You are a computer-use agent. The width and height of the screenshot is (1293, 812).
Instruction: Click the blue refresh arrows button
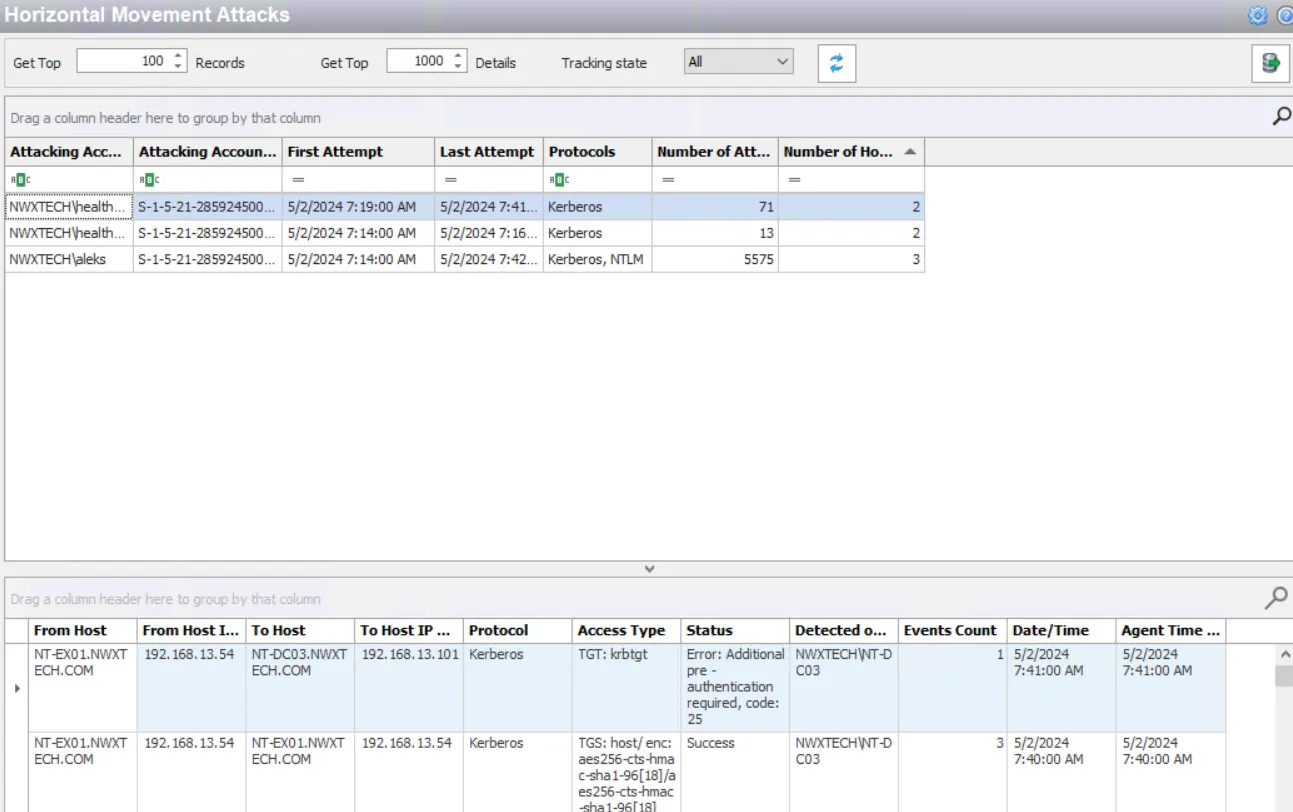tap(837, 63)
